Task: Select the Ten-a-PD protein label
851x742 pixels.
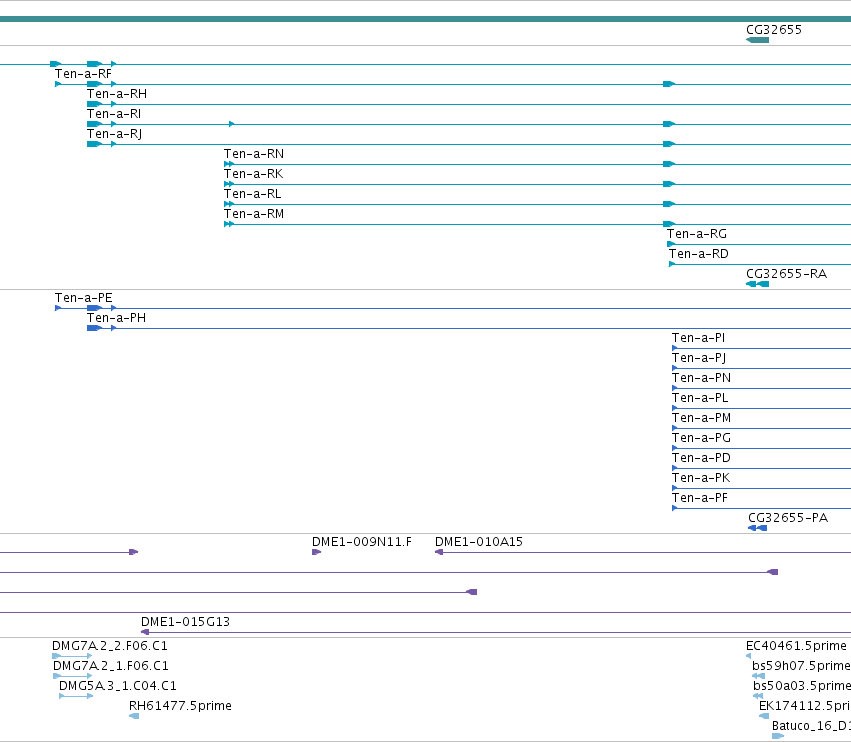Action: [701, 459]
